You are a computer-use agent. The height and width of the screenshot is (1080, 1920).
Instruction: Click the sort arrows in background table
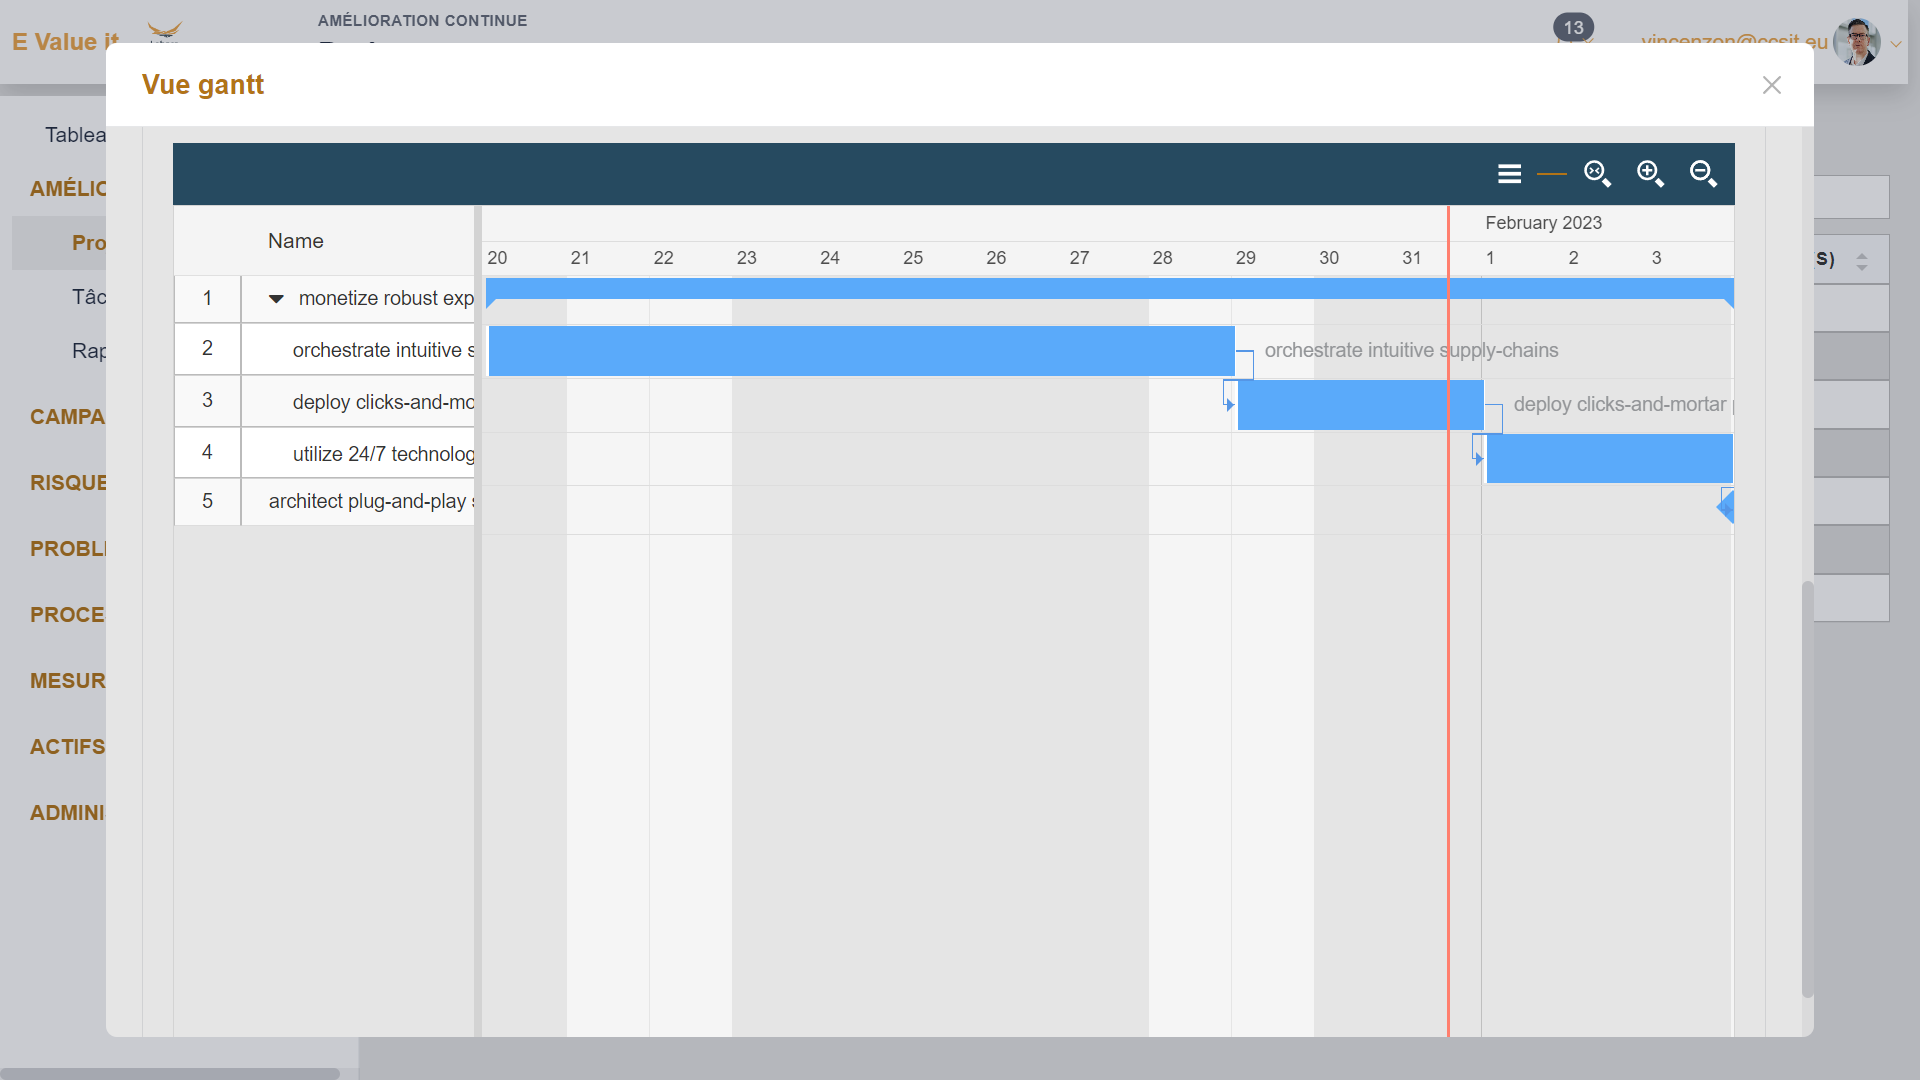pos(1861,261)
